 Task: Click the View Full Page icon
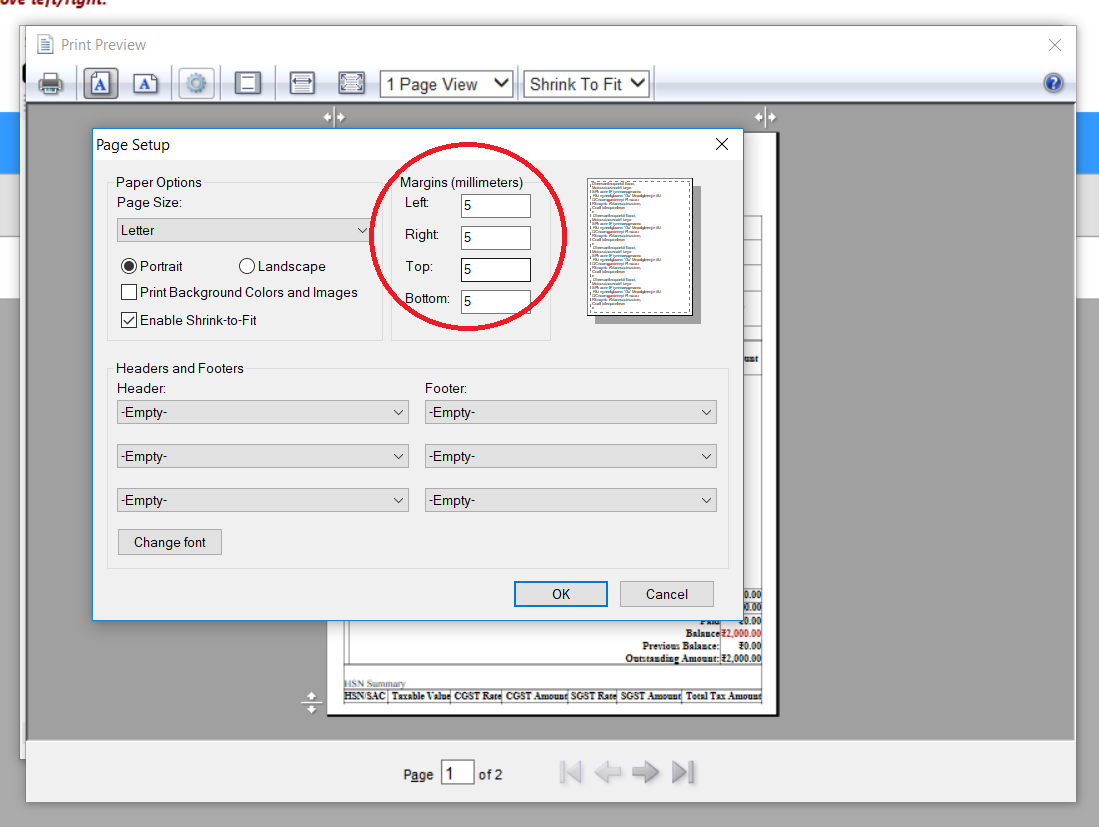[x=351, y=83]
